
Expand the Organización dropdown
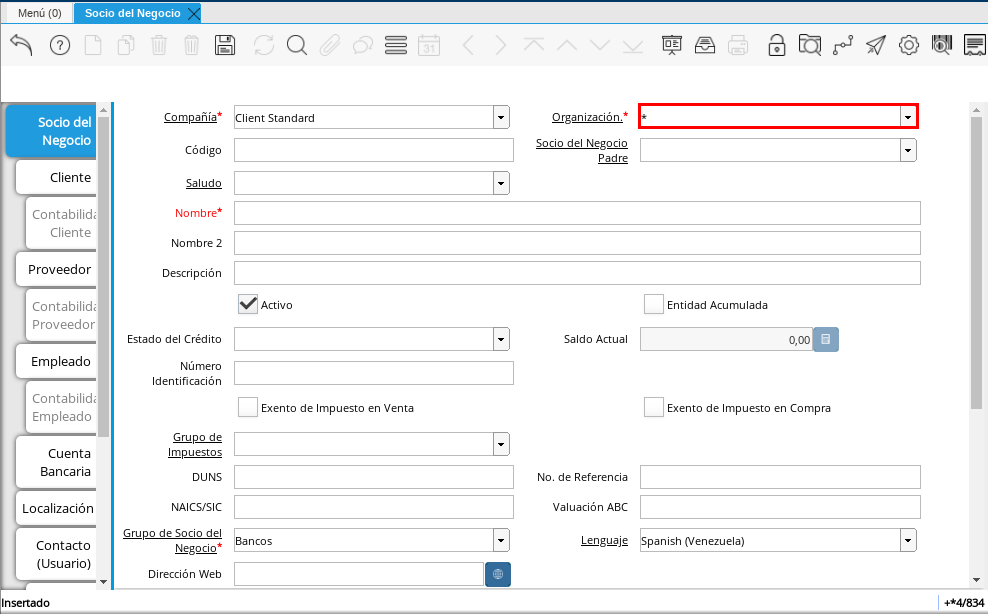tap(907, 117)
